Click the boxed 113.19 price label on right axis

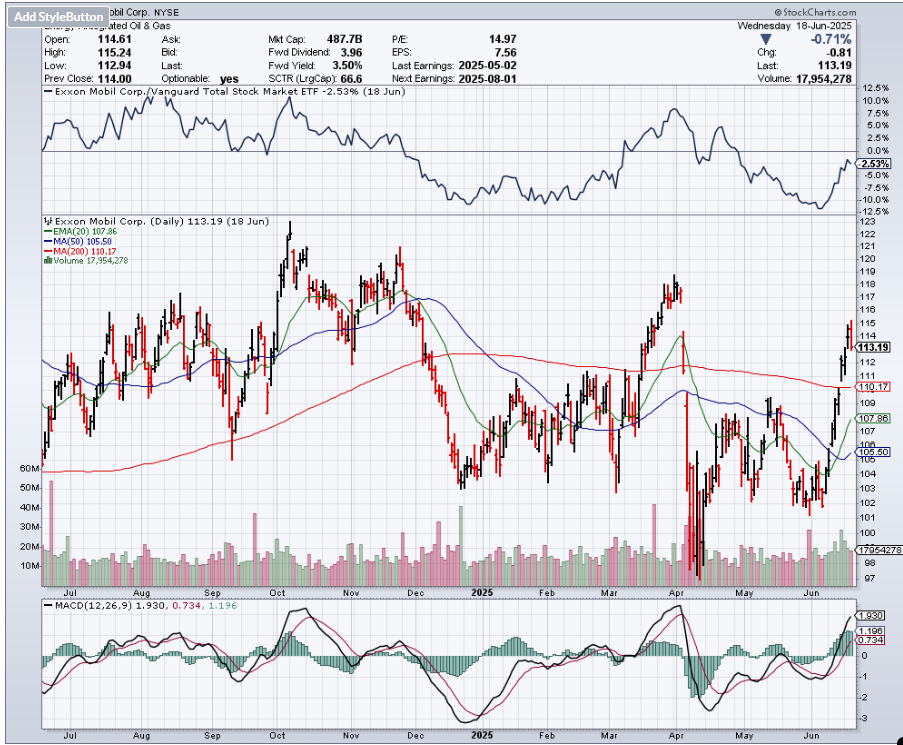click(873, 347)
